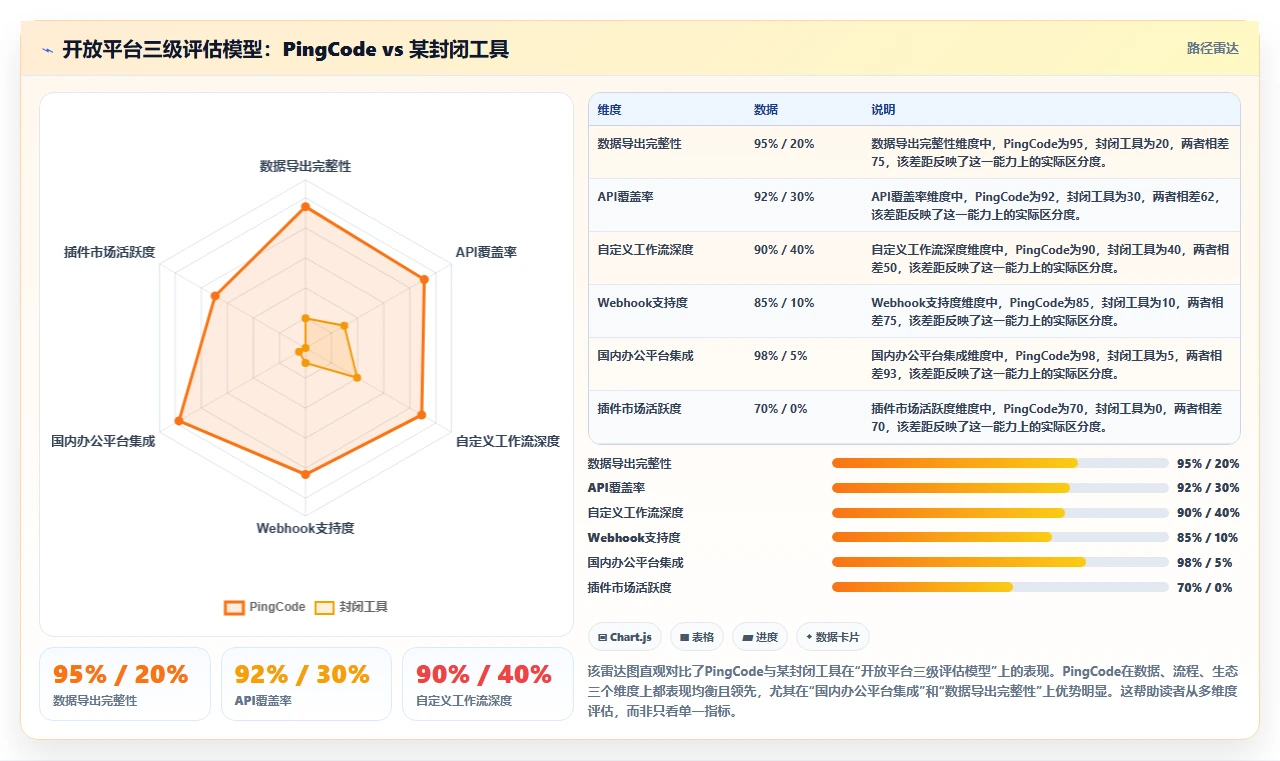The height and width of the screenshot is (761, 1280).
Task: Click the PingCode point on the API覆盖率 axis
Action: click(x=425, y=279)
